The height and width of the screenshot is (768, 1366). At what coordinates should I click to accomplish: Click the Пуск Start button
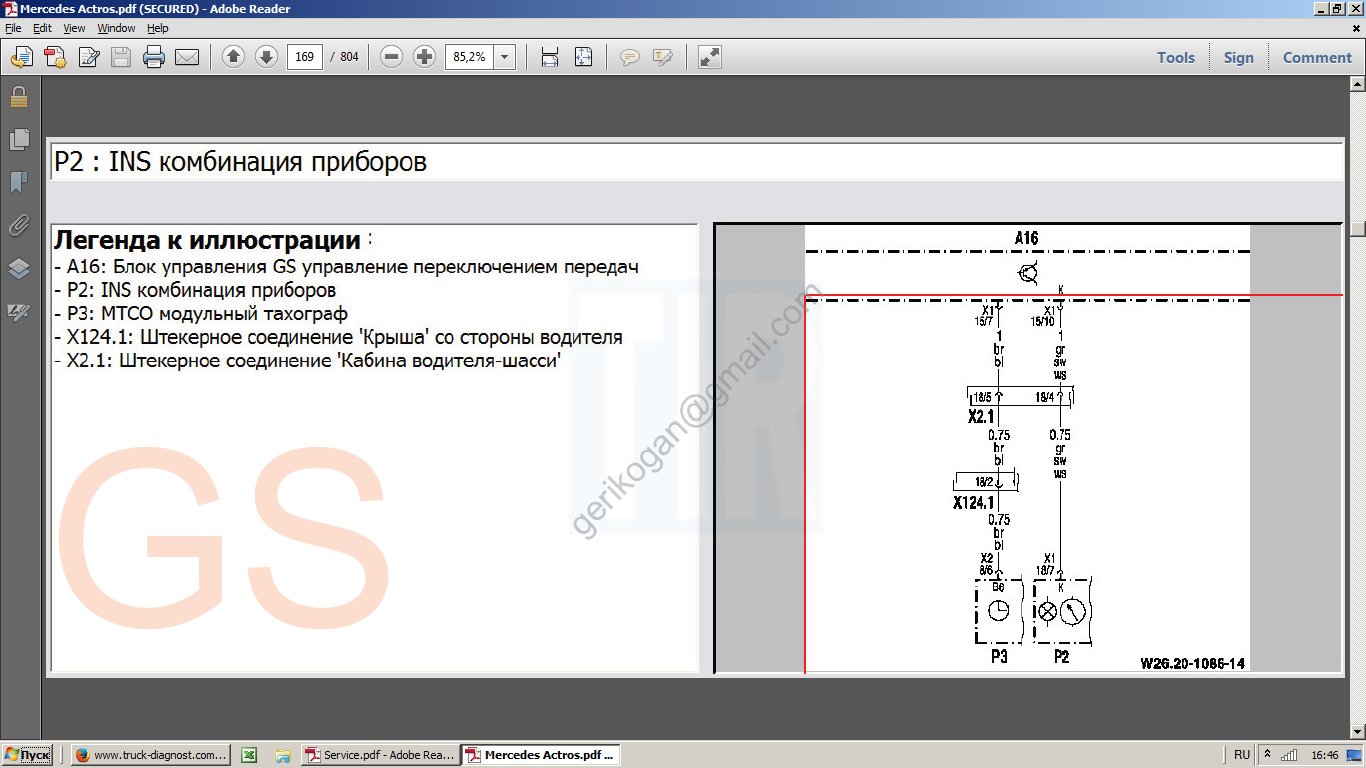click(28, 755)
